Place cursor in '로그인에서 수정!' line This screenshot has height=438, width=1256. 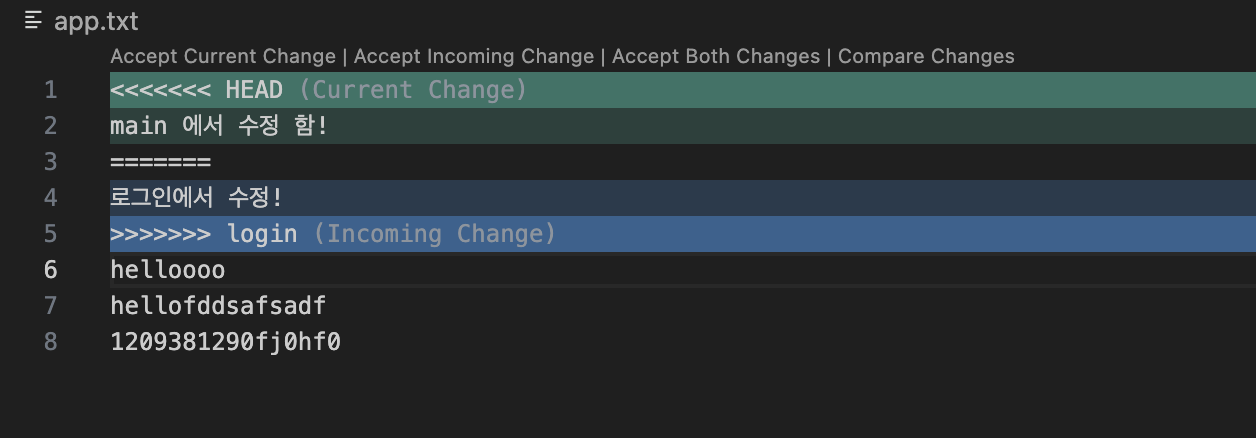coord(197,198)
